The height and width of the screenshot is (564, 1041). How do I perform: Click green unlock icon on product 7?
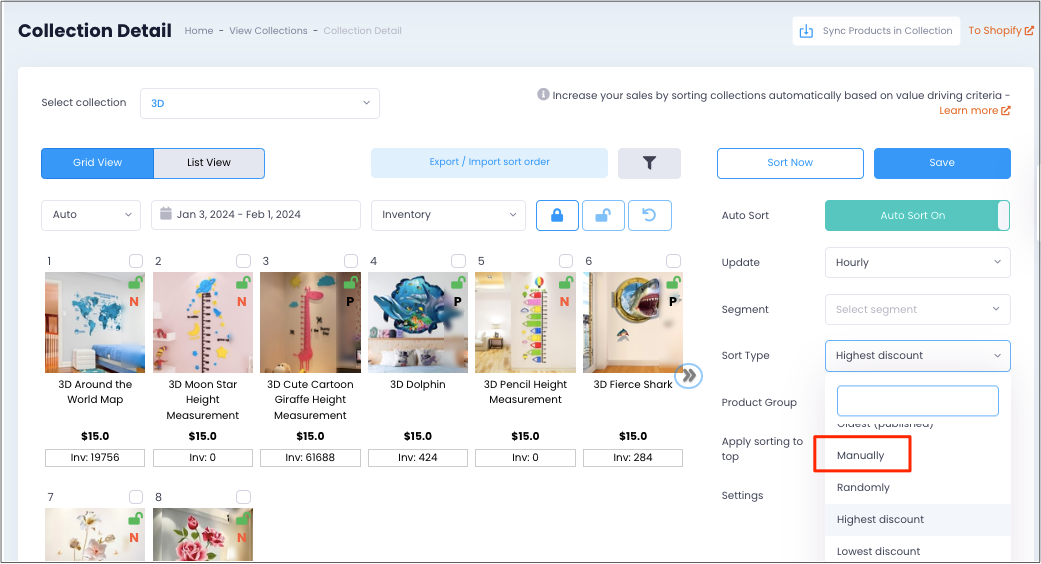pos(135,519)
